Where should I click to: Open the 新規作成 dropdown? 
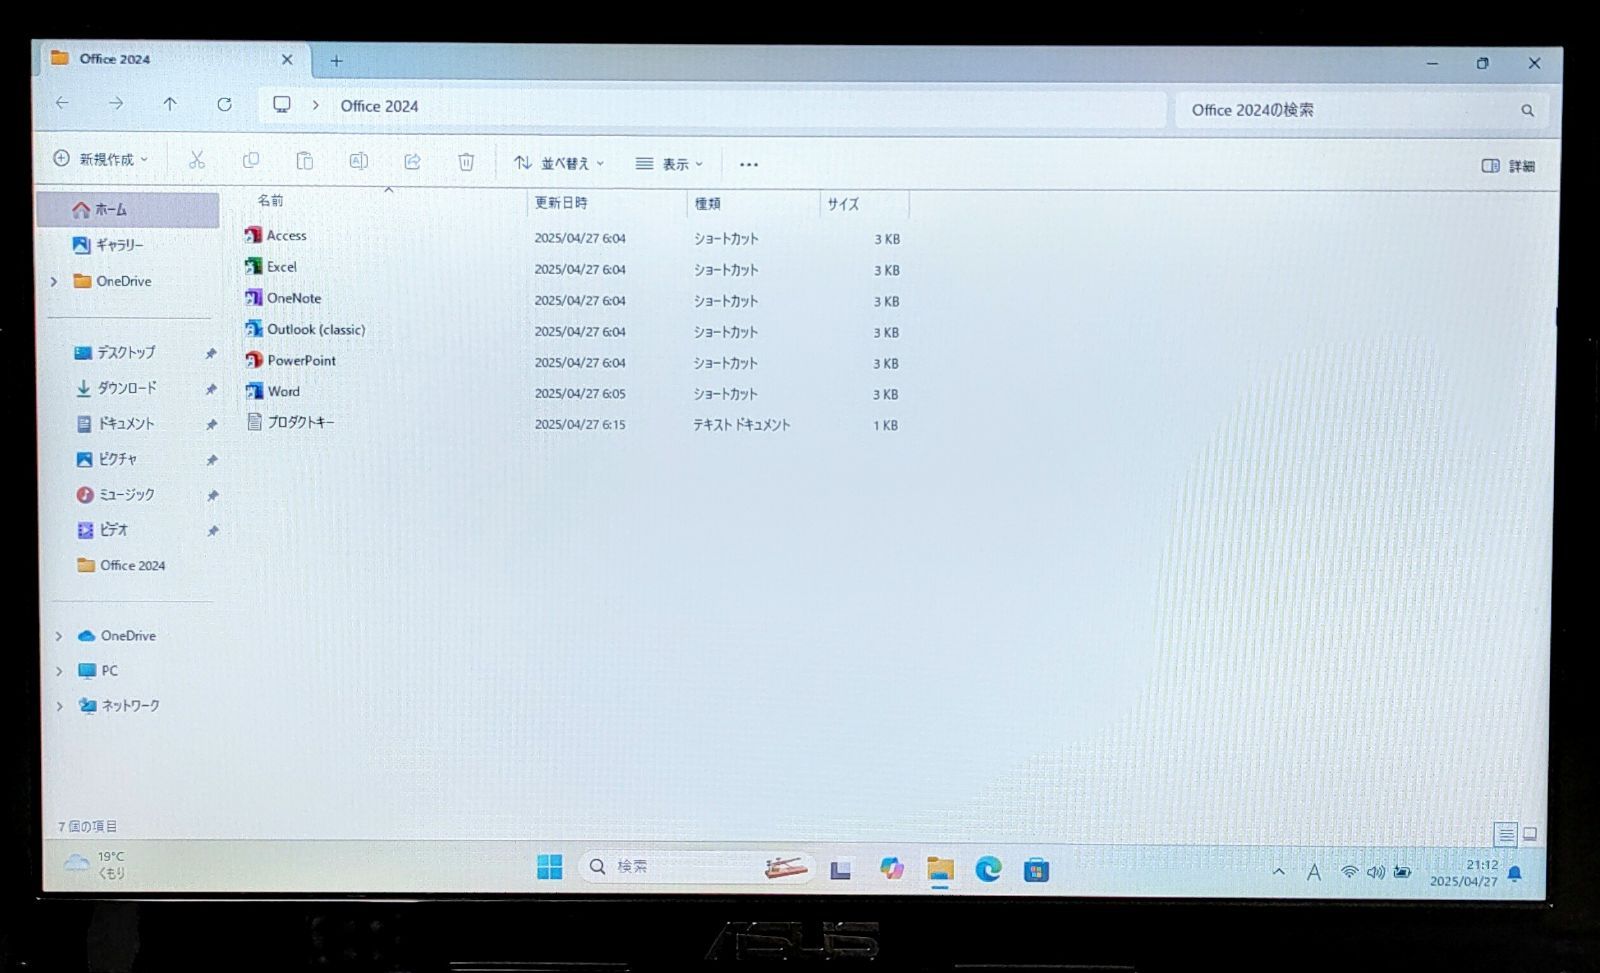pos(100,159)
